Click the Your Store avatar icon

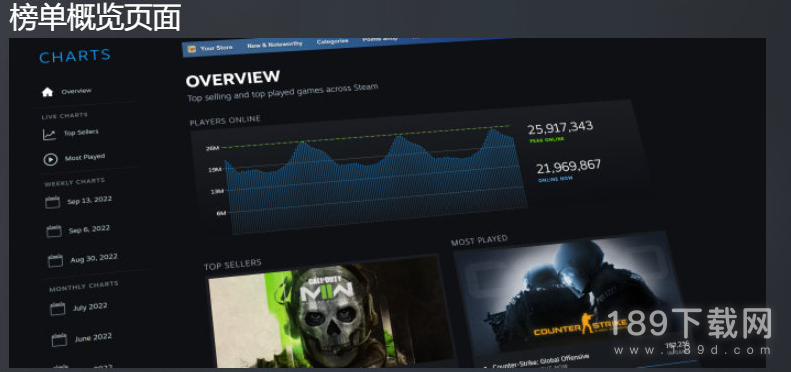click(191, 49)
